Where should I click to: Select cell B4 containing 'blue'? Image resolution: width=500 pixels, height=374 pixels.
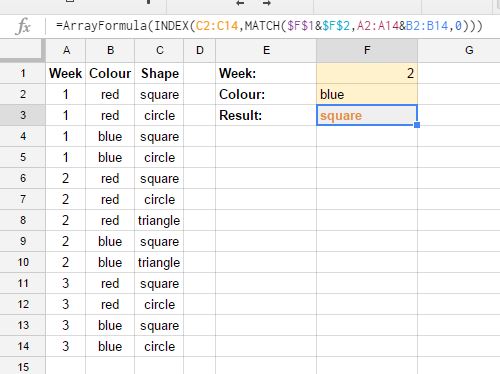pos(110,136)
